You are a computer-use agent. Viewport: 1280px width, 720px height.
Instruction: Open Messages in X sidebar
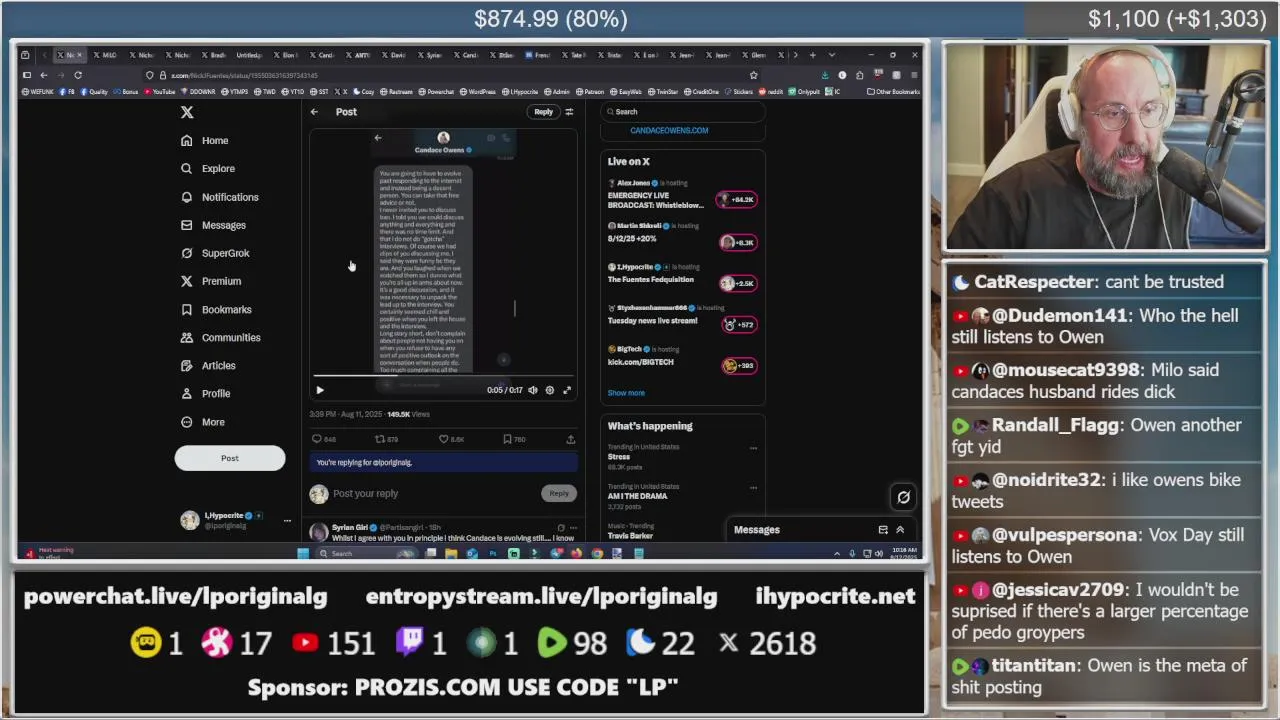(213, 225)
